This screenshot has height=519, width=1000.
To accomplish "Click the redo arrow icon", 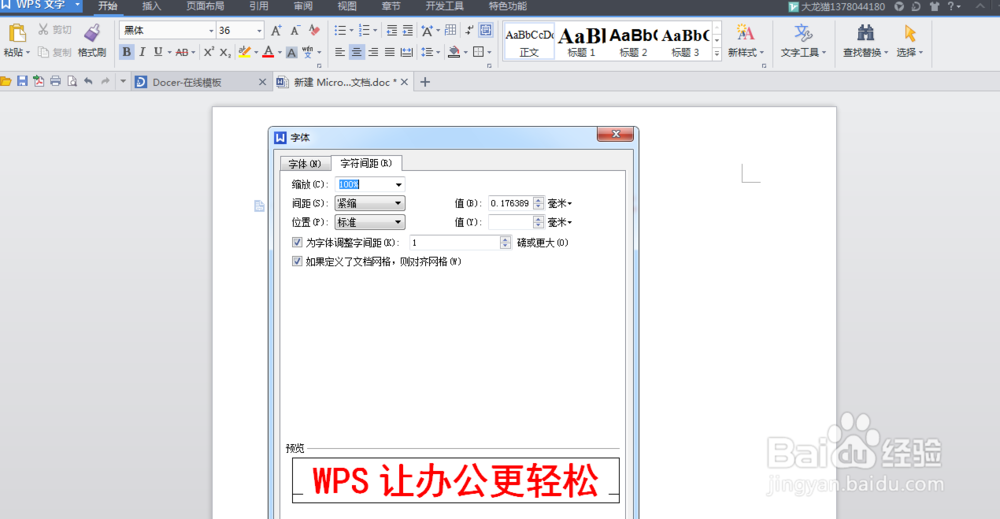I will pos(105,81).
